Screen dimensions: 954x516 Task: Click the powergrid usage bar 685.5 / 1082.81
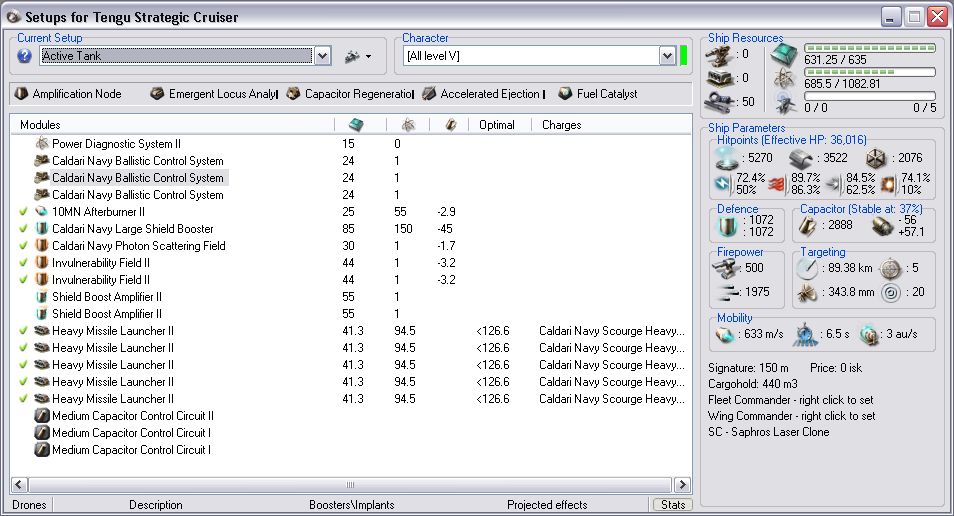pos(870,72)
